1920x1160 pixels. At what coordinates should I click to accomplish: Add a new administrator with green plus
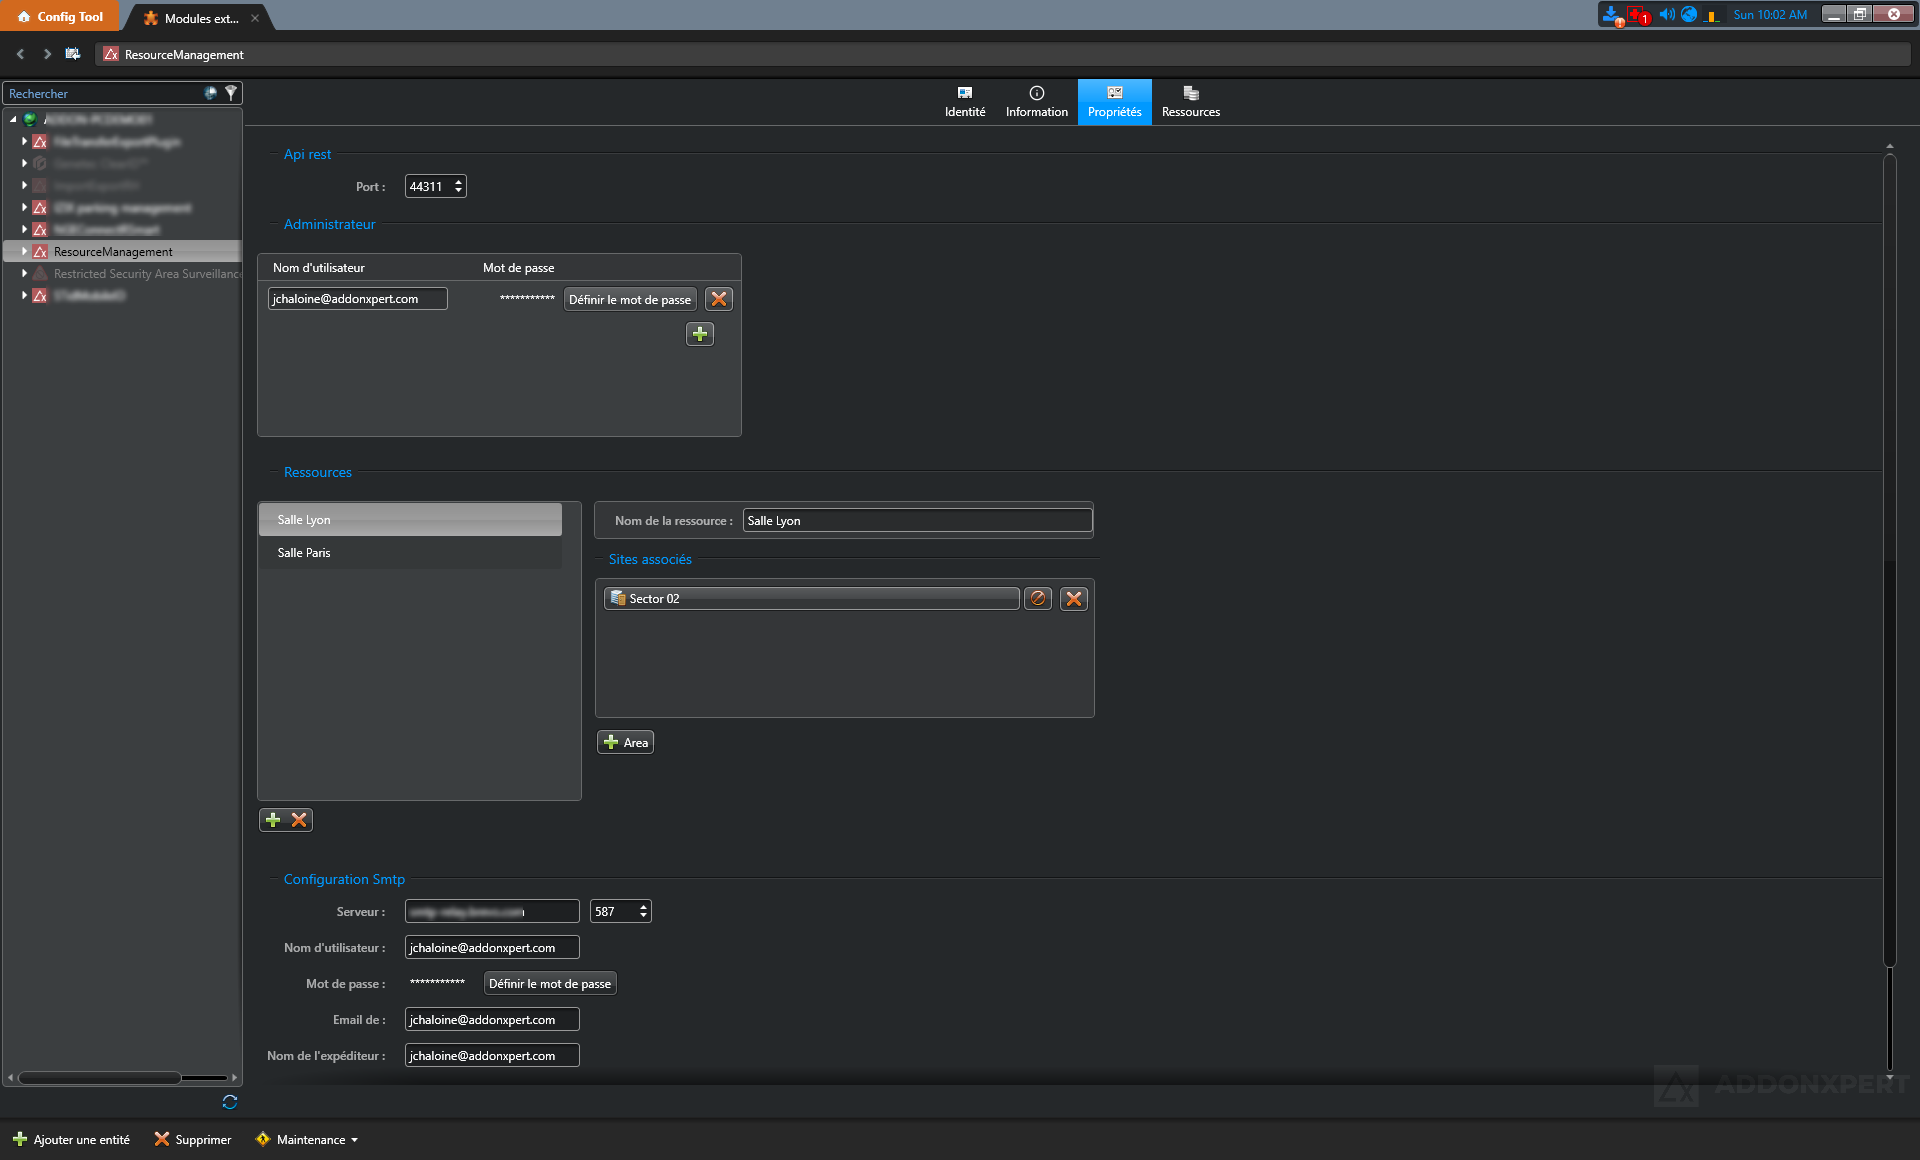pos(699,334)
